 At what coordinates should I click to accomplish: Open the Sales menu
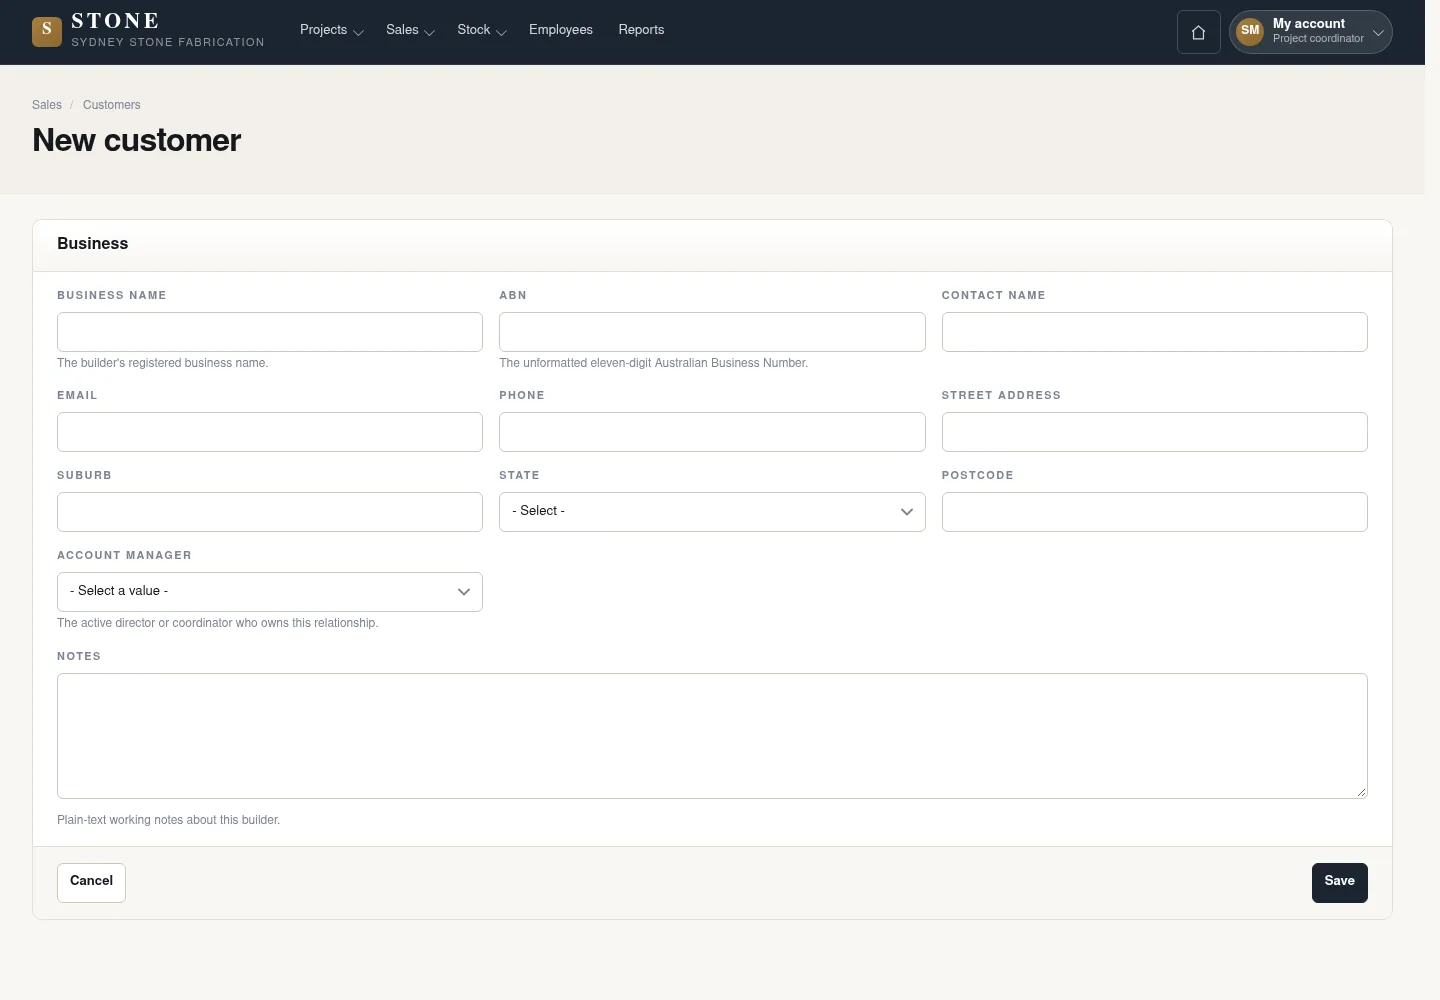tap(410, 30)
